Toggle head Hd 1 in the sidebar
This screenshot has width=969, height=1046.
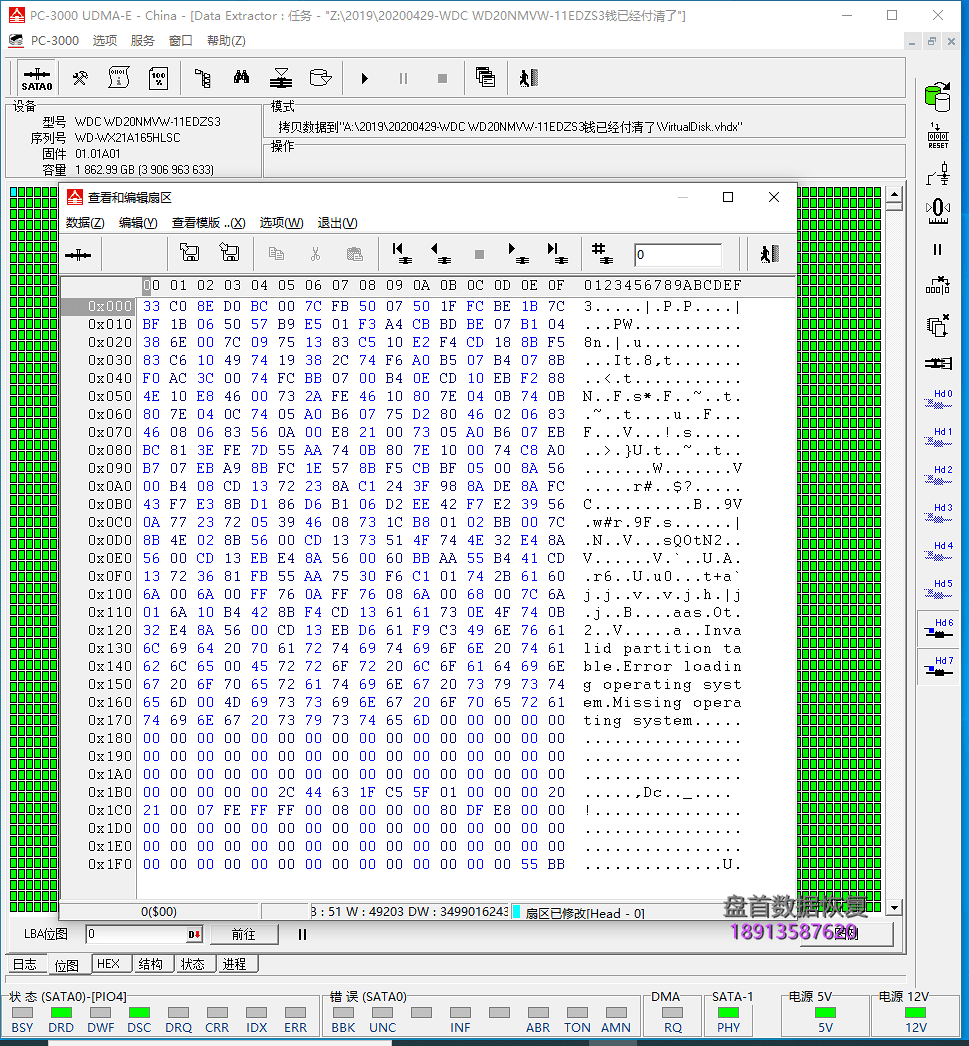938,437
